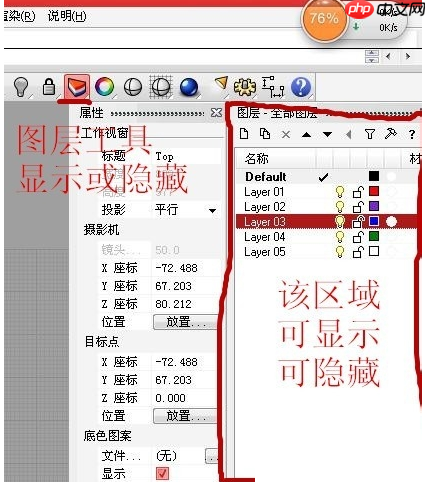The width and height of the screenshot is (426, 482).
Task: Click the 标题 field showing Top
Action: click(x=187, y=156)
